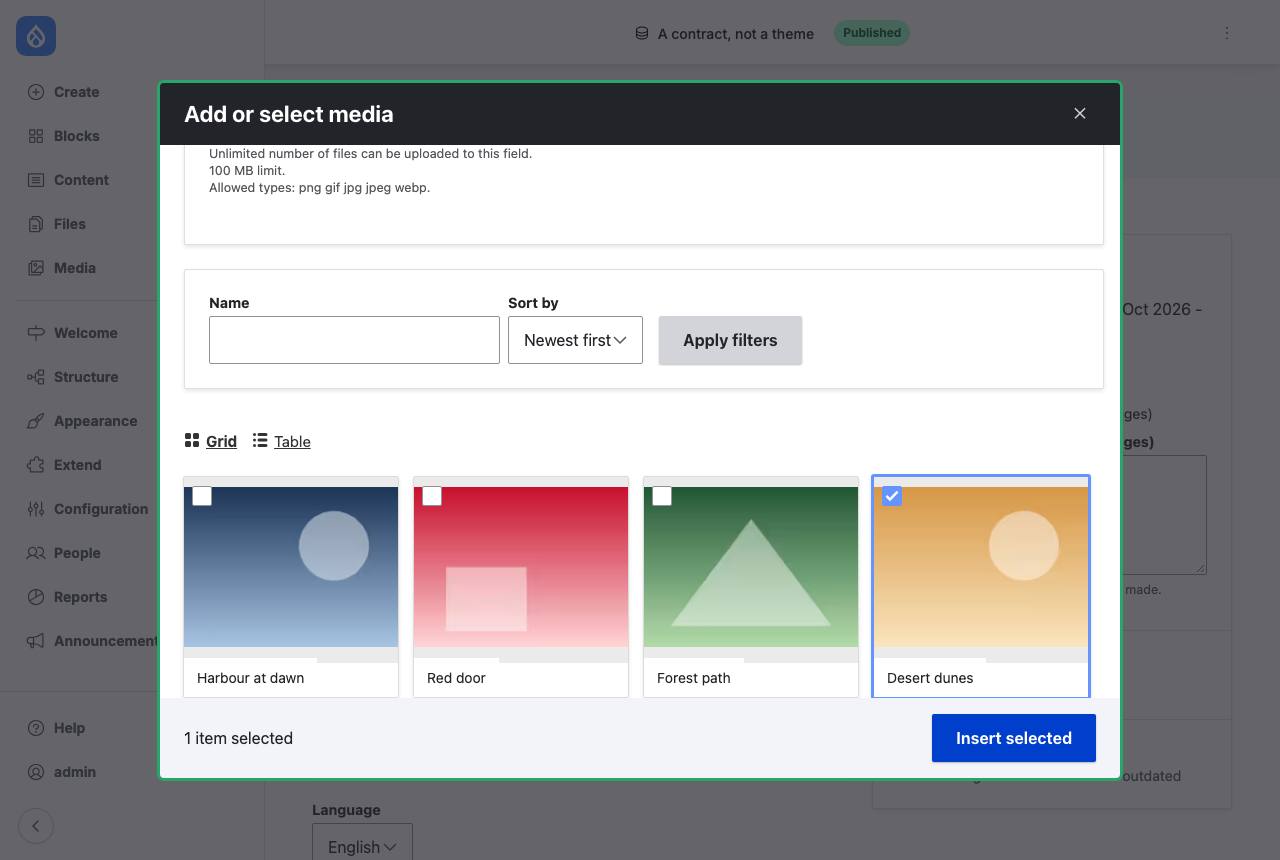The width and height of the screenshot is (1280, 860).
Task: Click the Help question mark icon
Action: pos(36,728)
